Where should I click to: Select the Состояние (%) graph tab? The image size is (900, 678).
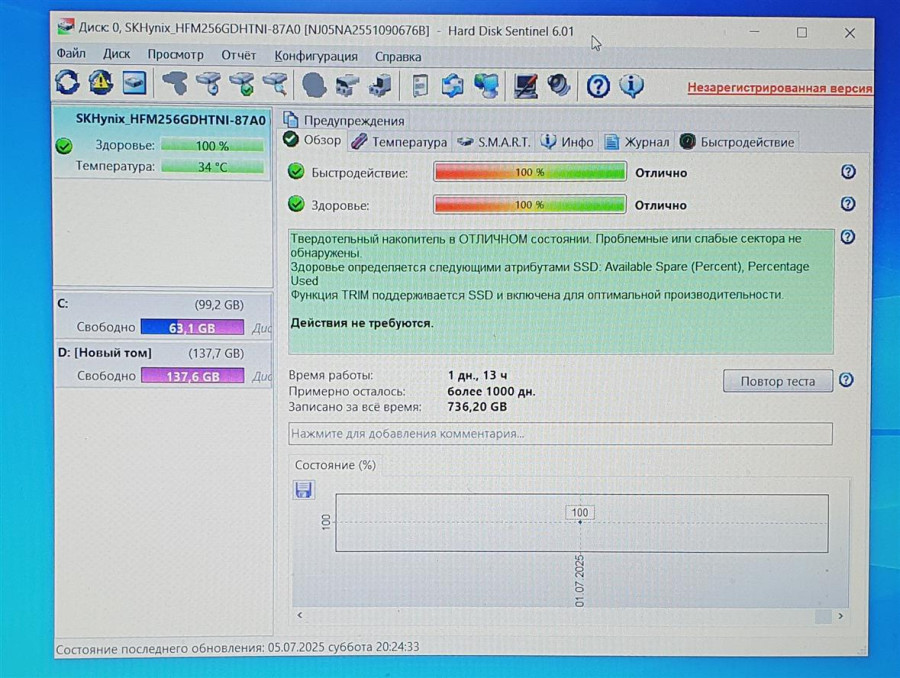pyautogui.click(x=335, y=464)
